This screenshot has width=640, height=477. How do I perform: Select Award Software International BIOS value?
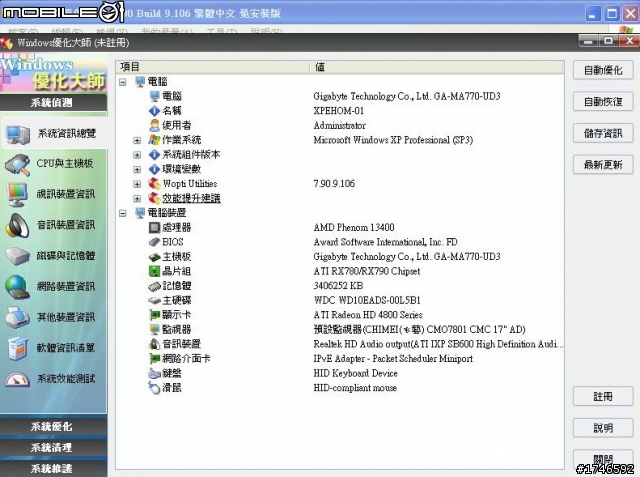[x=385, y=242]
